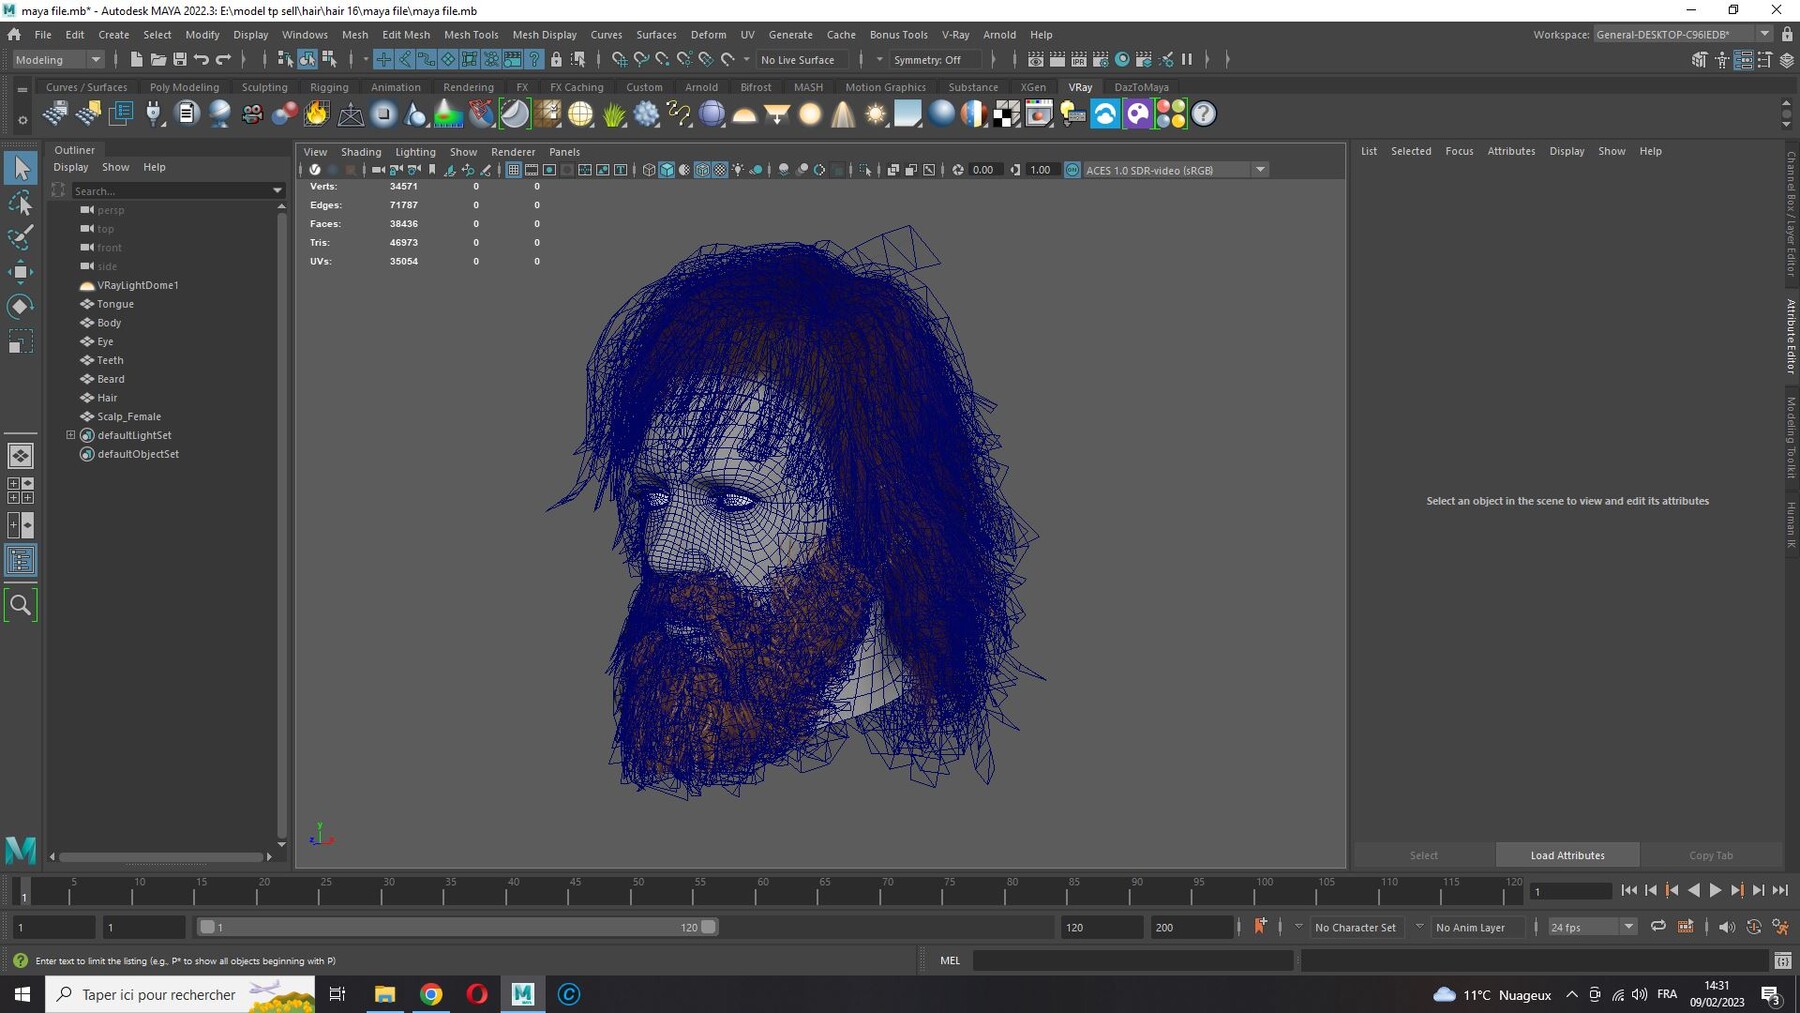
Task: Click the Undo arrow icon
Action: pos(202,60)
